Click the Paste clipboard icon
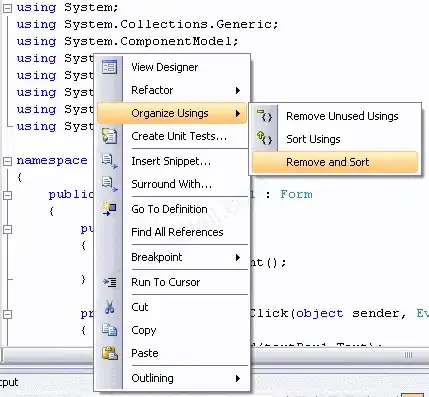Image resolution: width=429 pixels, height=397 pixels. coord(110,353)
